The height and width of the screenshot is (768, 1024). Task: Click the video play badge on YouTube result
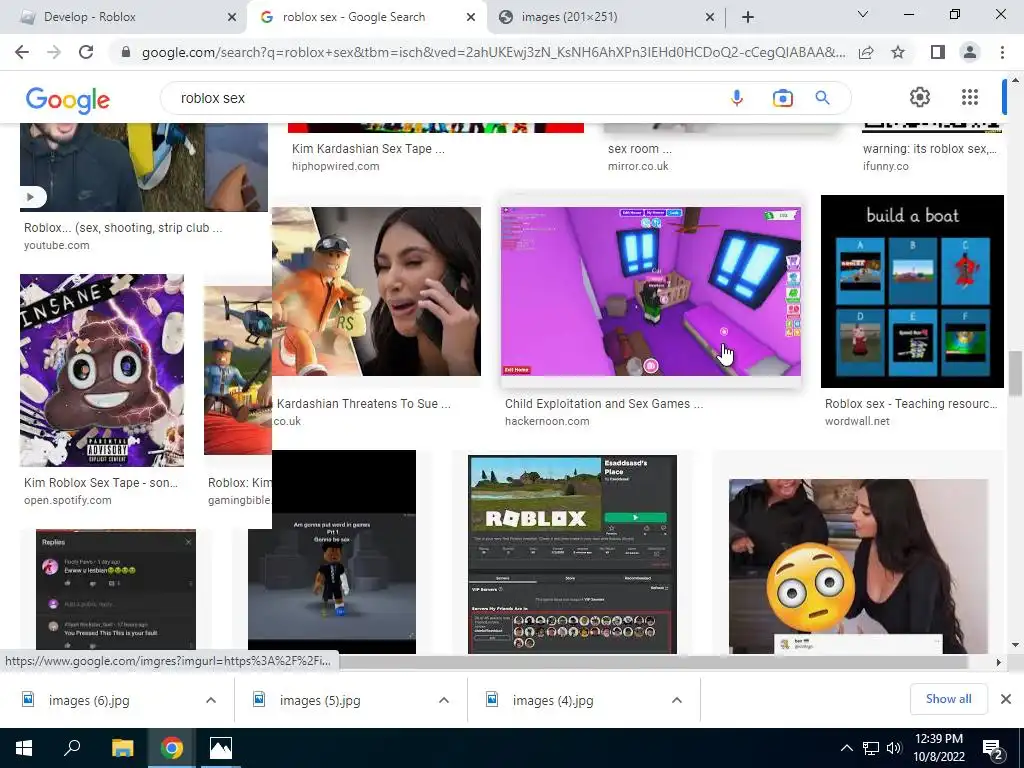click(x=31, y=197)
